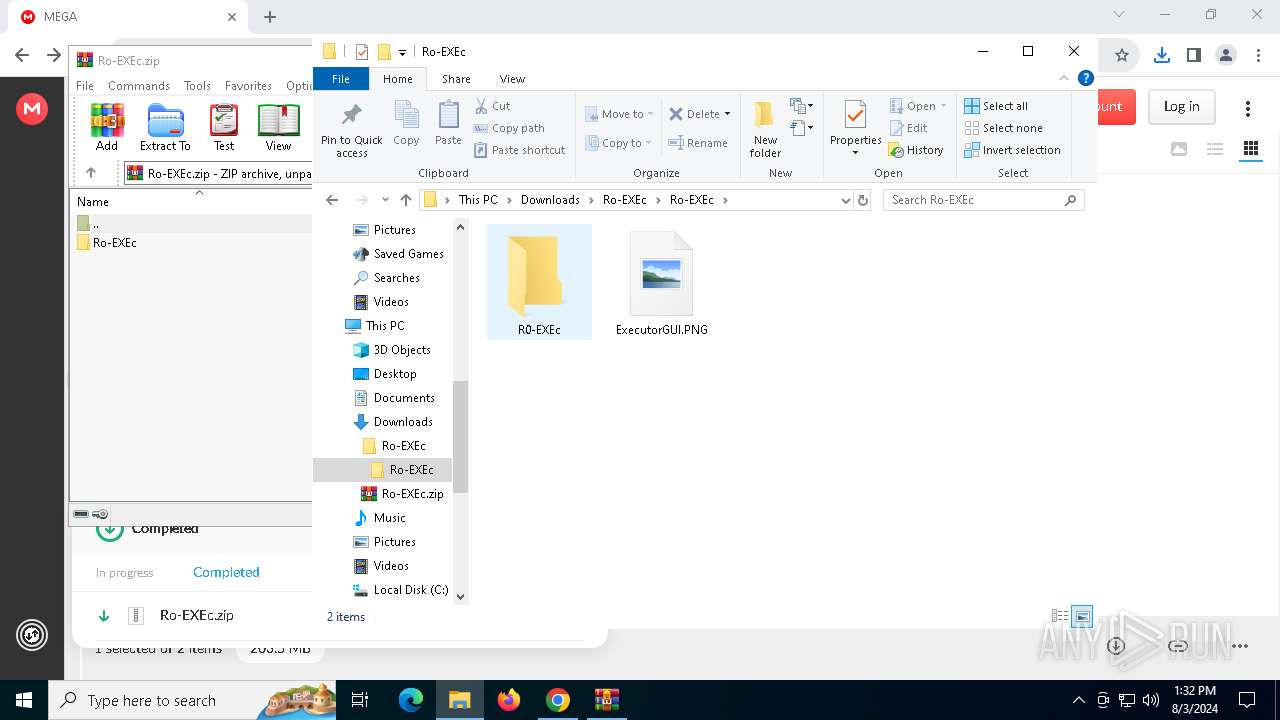Viewport: 1280px width, 720px height.
Task: Open the File tab in Explorer
Action: (341, 79)
